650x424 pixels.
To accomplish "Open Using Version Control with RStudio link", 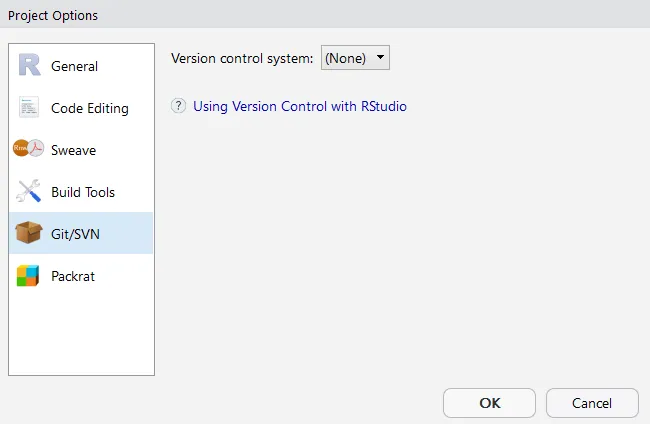I will pyautogui.click(x=300, y=106).
